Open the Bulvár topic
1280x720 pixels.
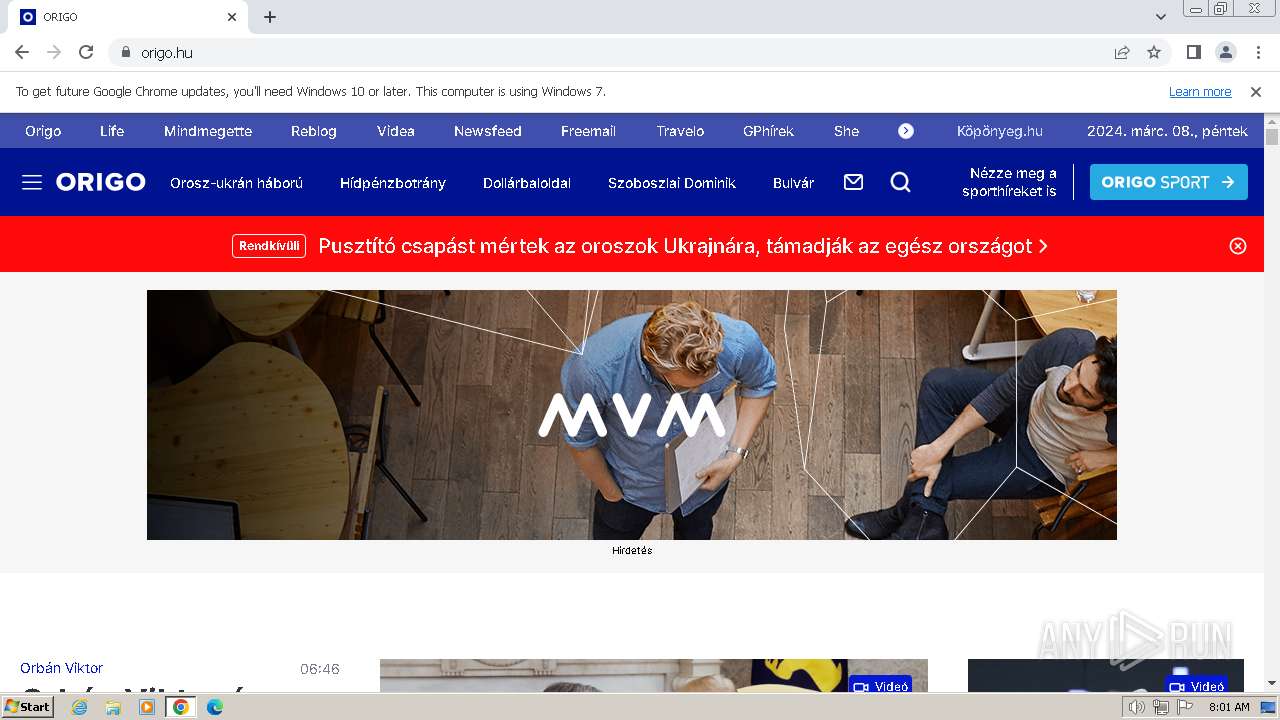794,183
